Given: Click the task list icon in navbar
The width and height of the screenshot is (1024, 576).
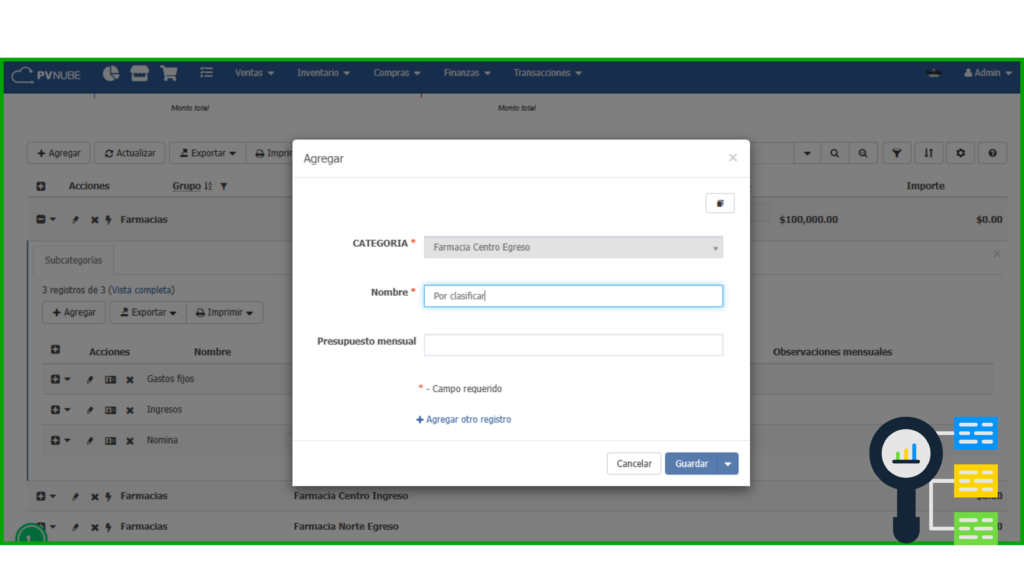Looking at the screenshot, I should (206, 73).
